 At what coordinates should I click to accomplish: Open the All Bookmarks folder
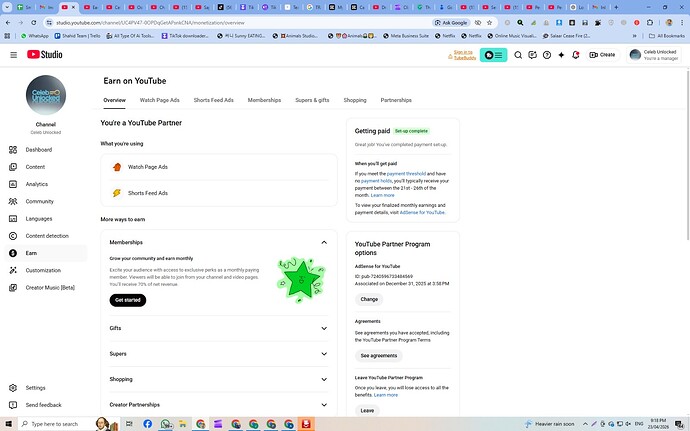coord(667,36)
